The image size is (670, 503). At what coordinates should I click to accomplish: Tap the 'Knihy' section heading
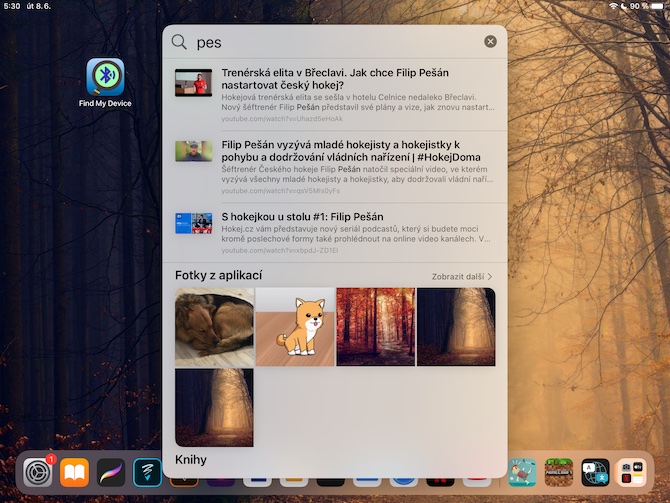coord(191,460)
